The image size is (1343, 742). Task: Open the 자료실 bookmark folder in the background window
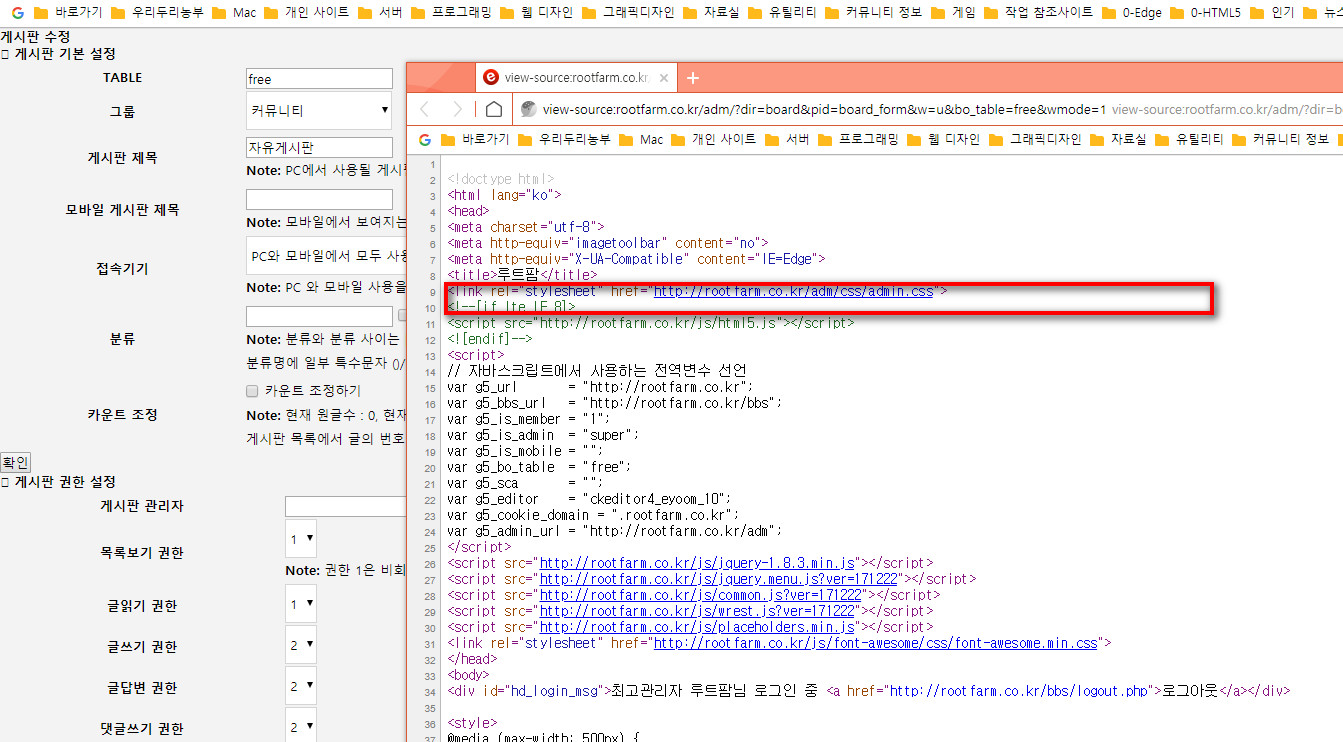click(x=709, y=13)
